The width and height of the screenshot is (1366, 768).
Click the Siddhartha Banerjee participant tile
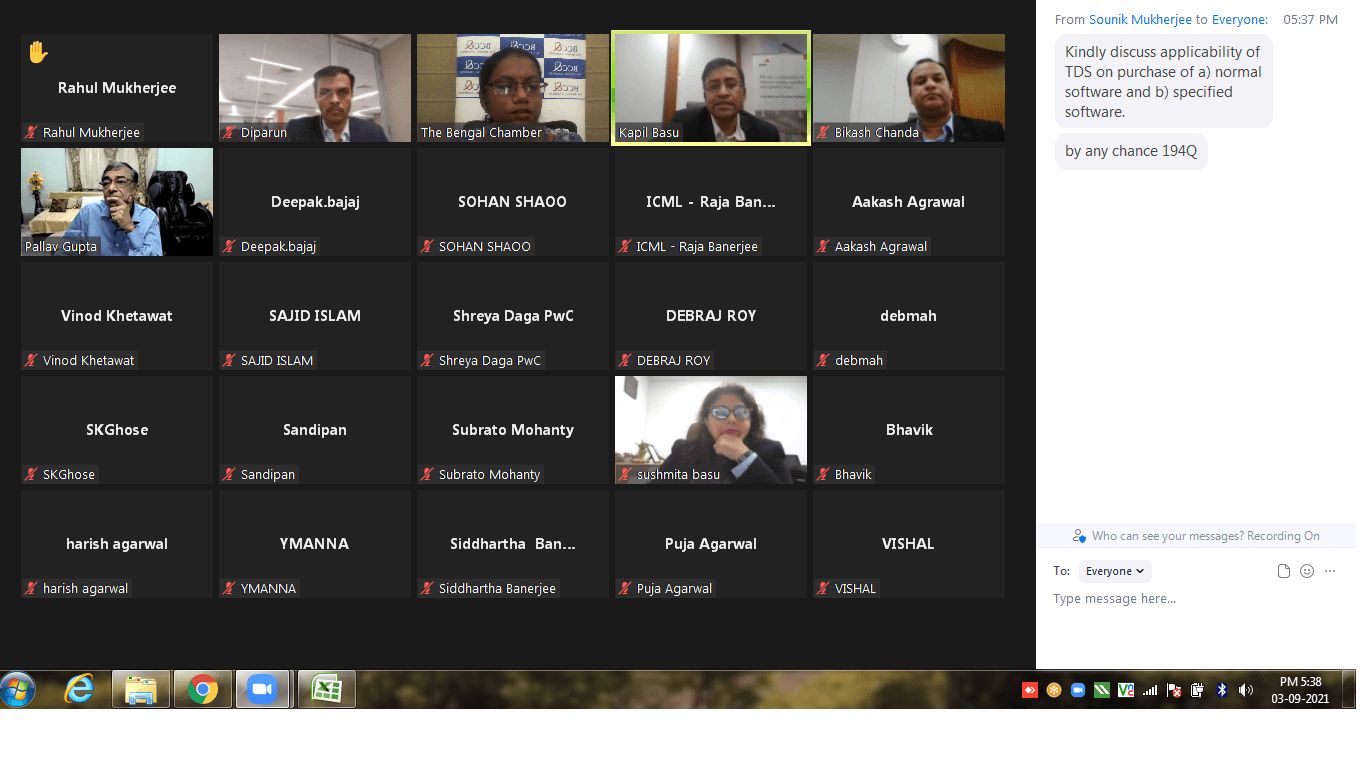[513, 544]
